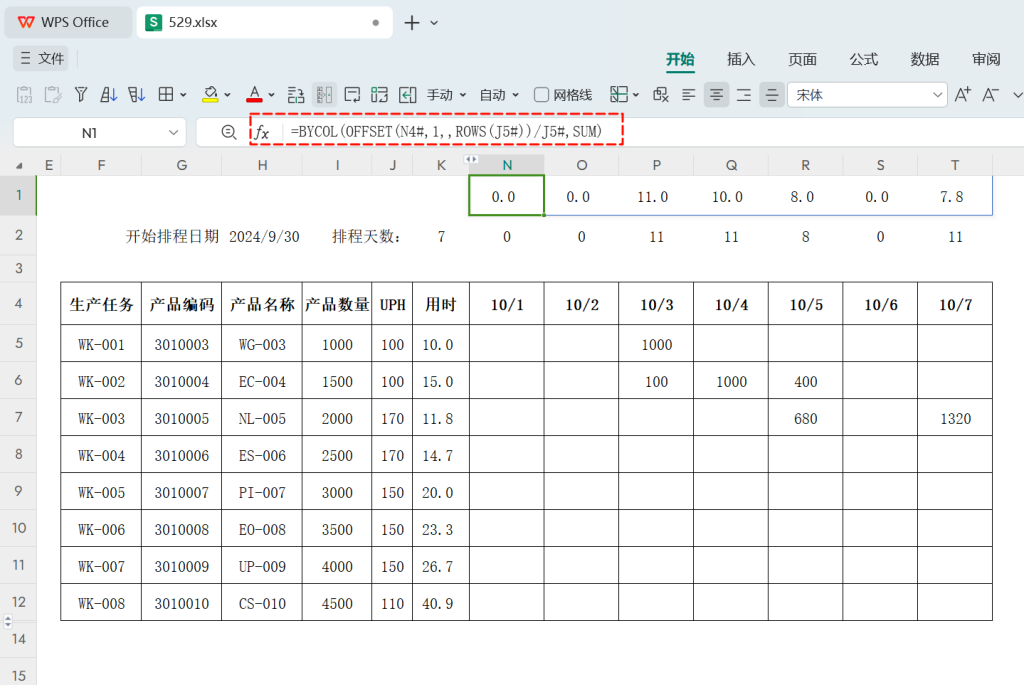This screenshot has height=685, width=1024.
Task: Sort descending with the second sort icon
Action: pyautogui.click(x=136, y=95)
